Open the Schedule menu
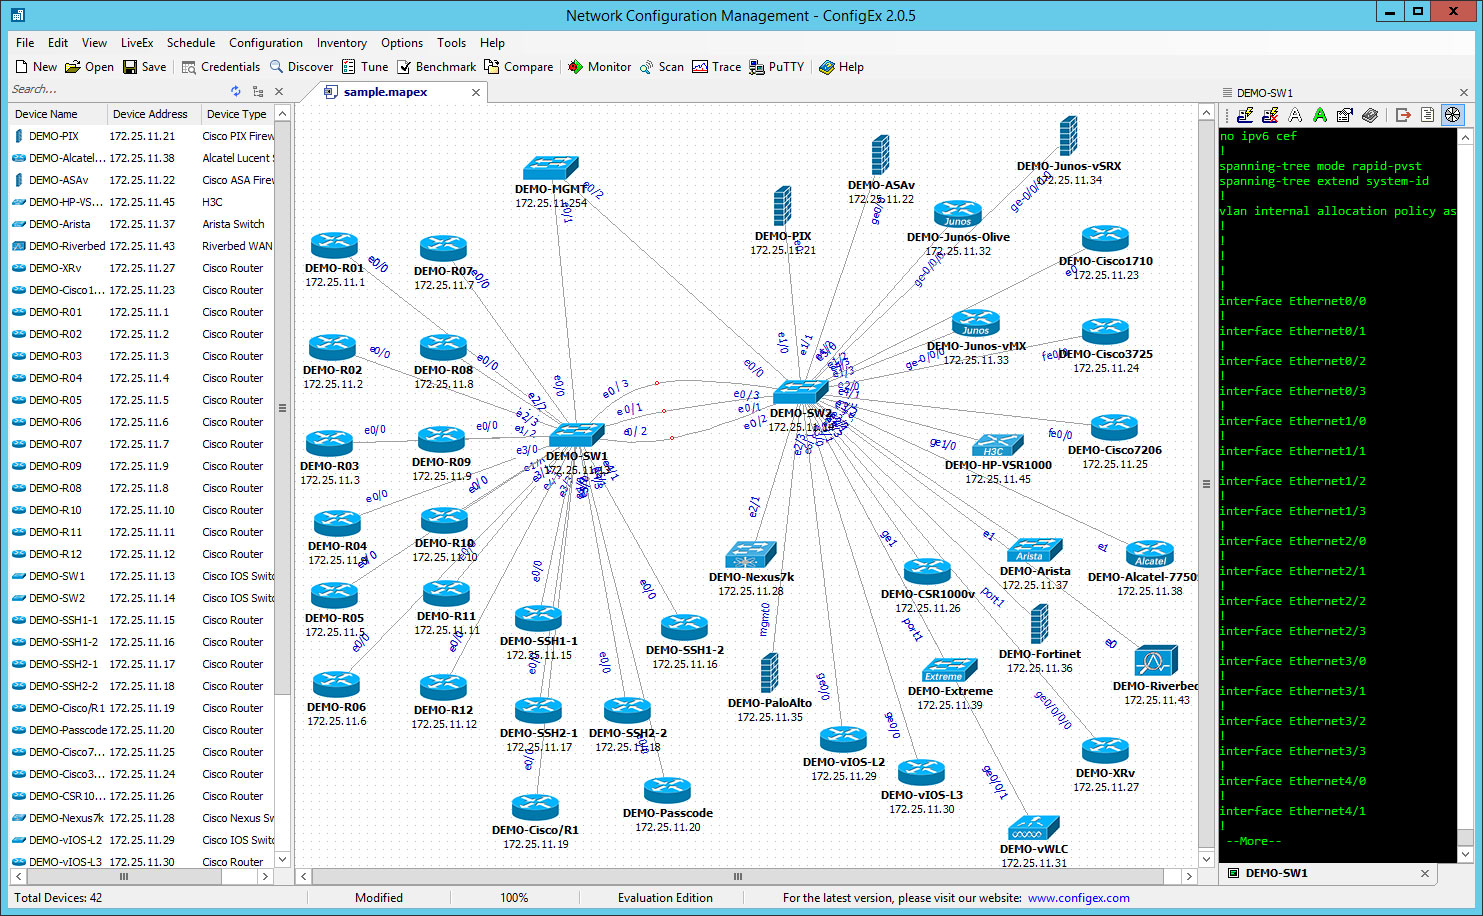This screenshot has width=1483, height=916. [x=191, y=43]
